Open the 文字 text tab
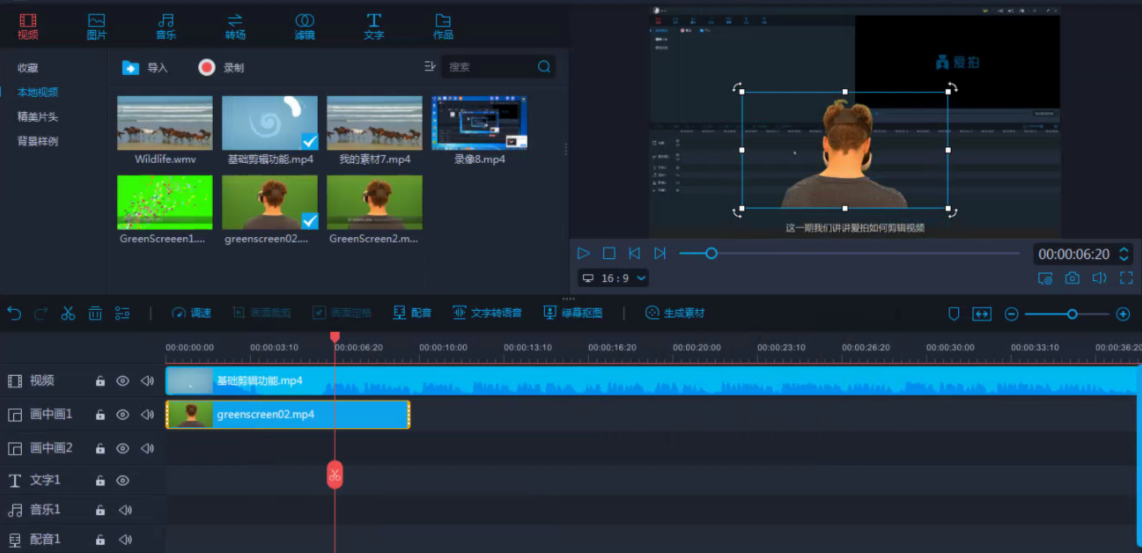This screenshot has height=553, width=1142. click(373, 26)
